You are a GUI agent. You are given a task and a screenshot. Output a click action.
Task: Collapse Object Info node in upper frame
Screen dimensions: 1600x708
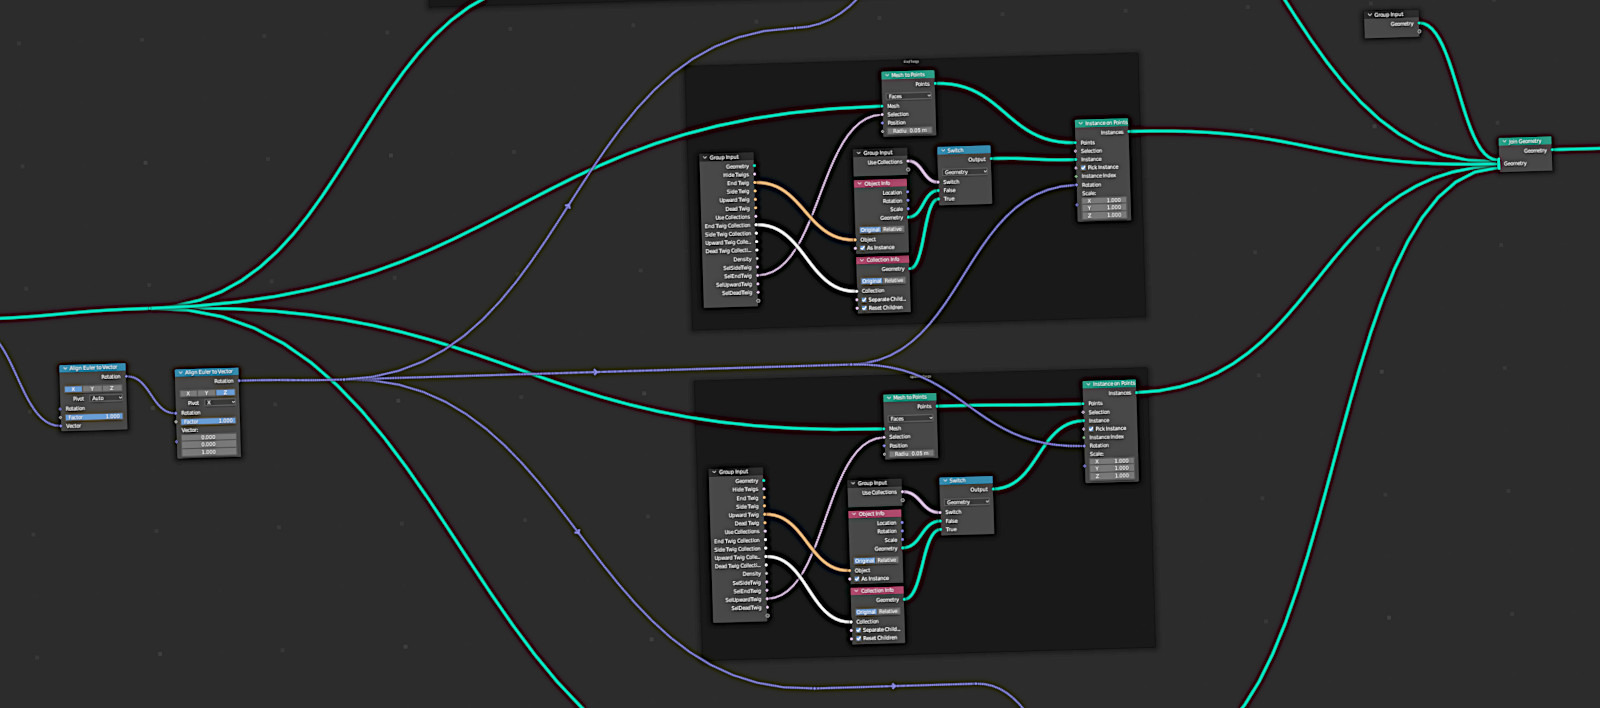click(860, 184)
